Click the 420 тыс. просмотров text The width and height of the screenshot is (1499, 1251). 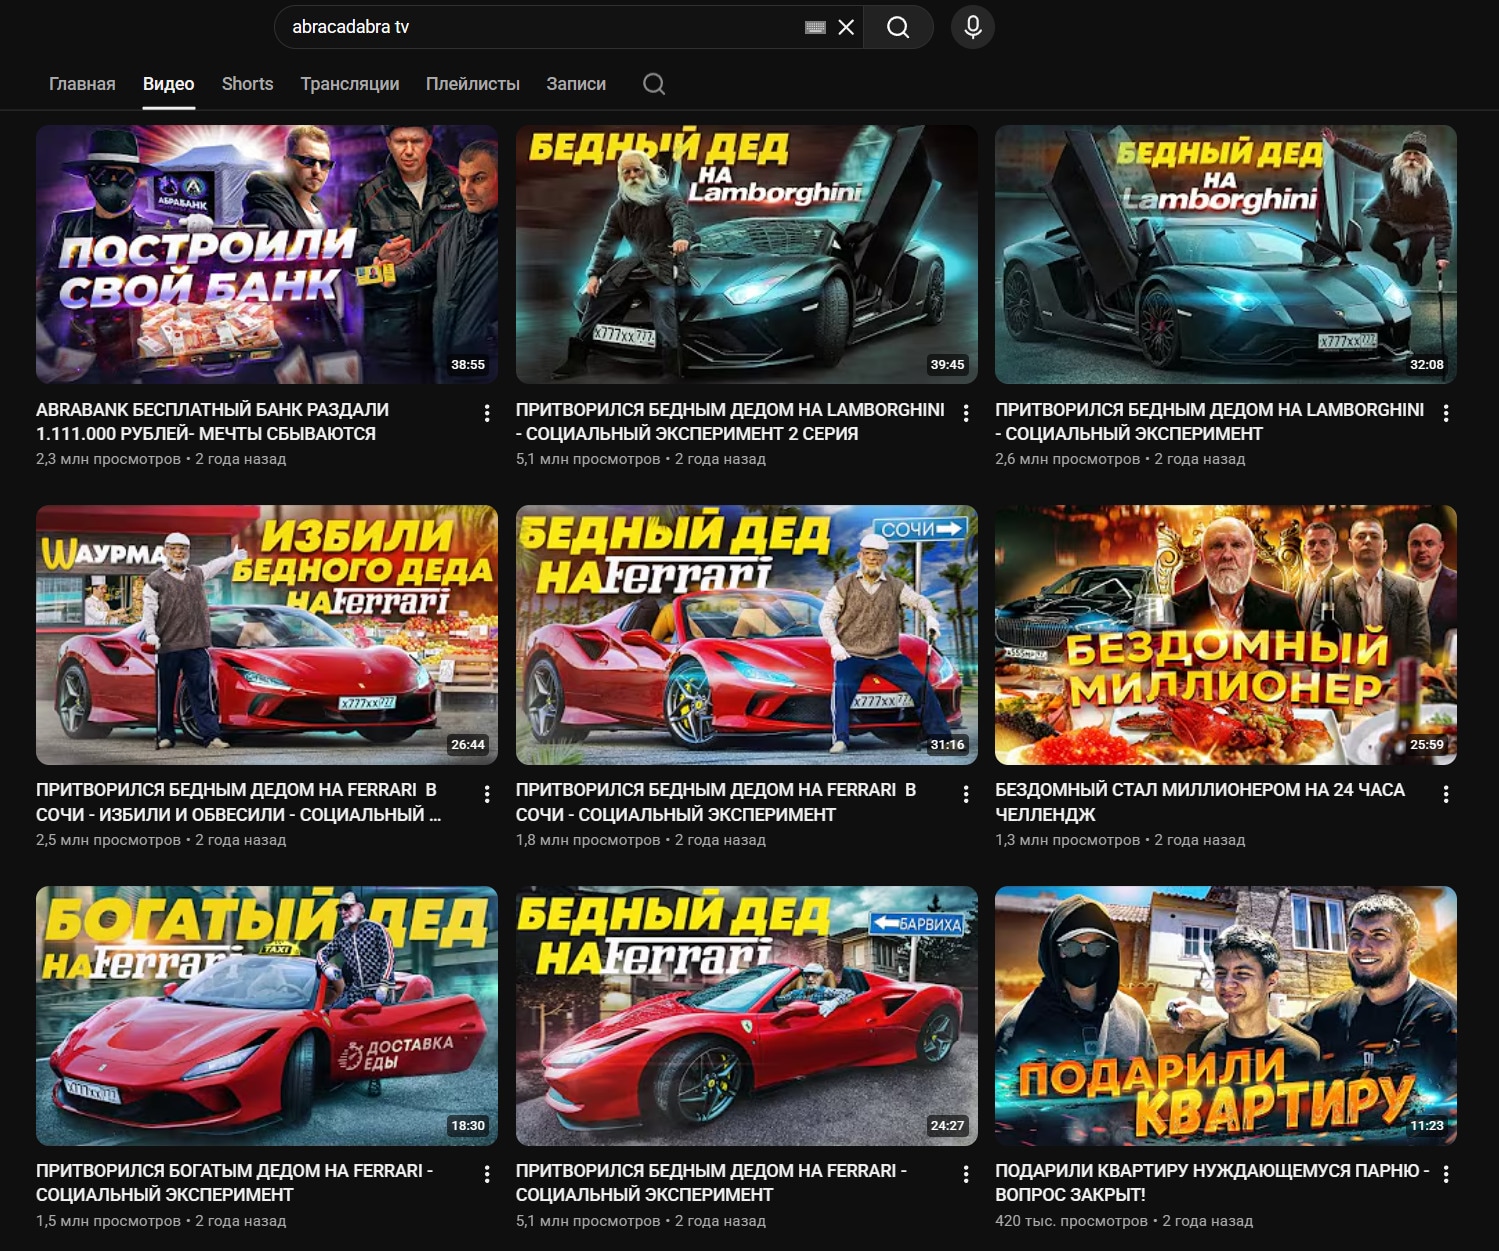(1071, 1221)
